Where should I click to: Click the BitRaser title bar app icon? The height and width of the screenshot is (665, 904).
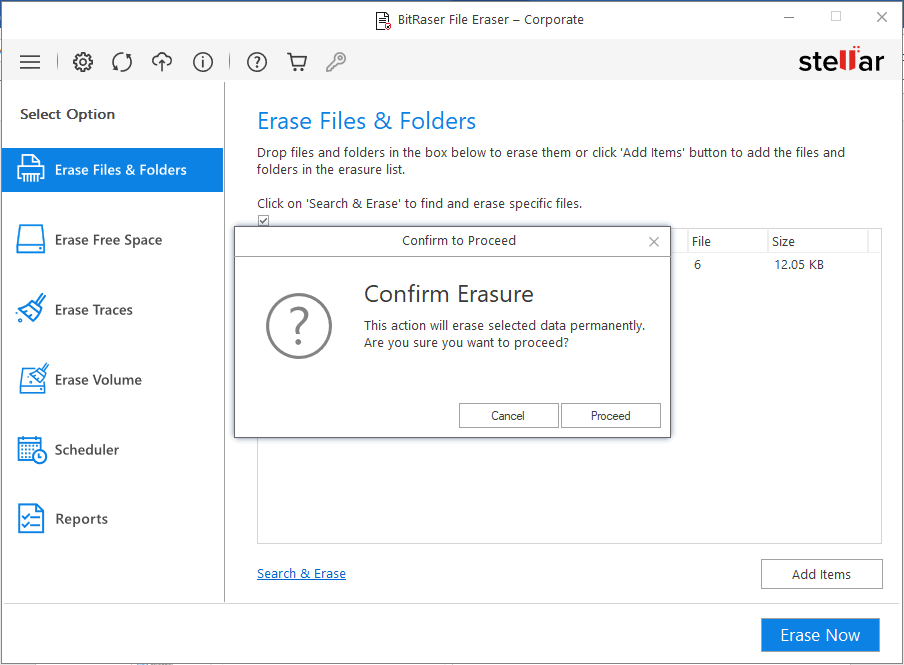(383, 20)
